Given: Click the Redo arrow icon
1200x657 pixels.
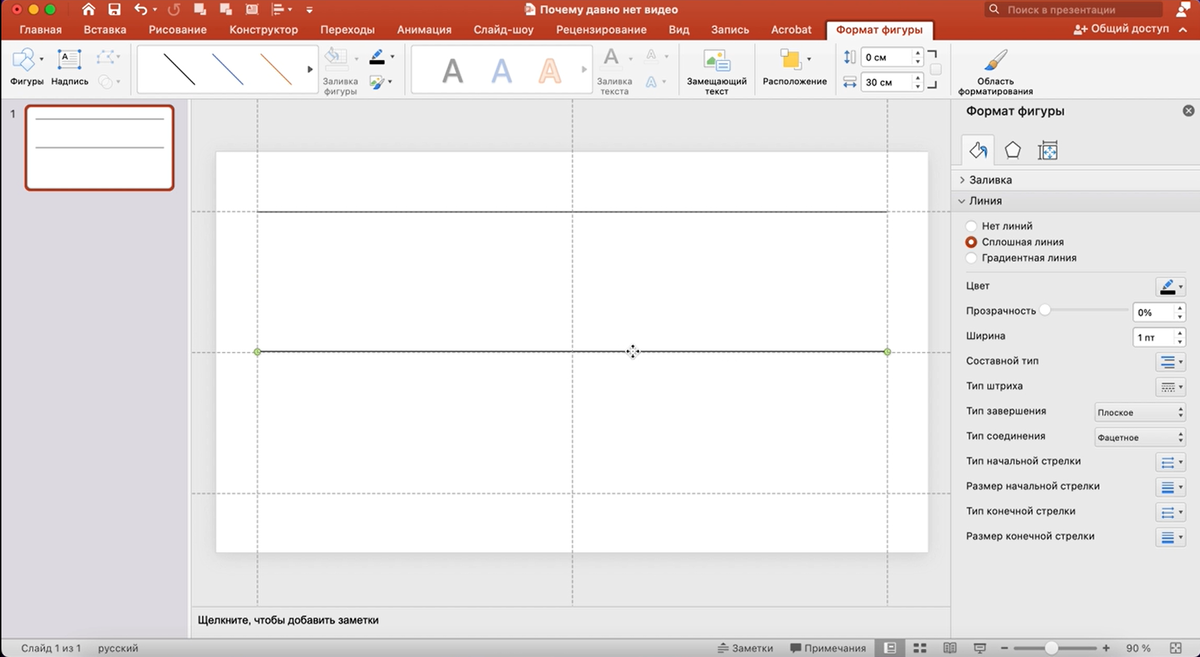Looking at the screenshot, I should pyautogui.click(x=176, y=9).
